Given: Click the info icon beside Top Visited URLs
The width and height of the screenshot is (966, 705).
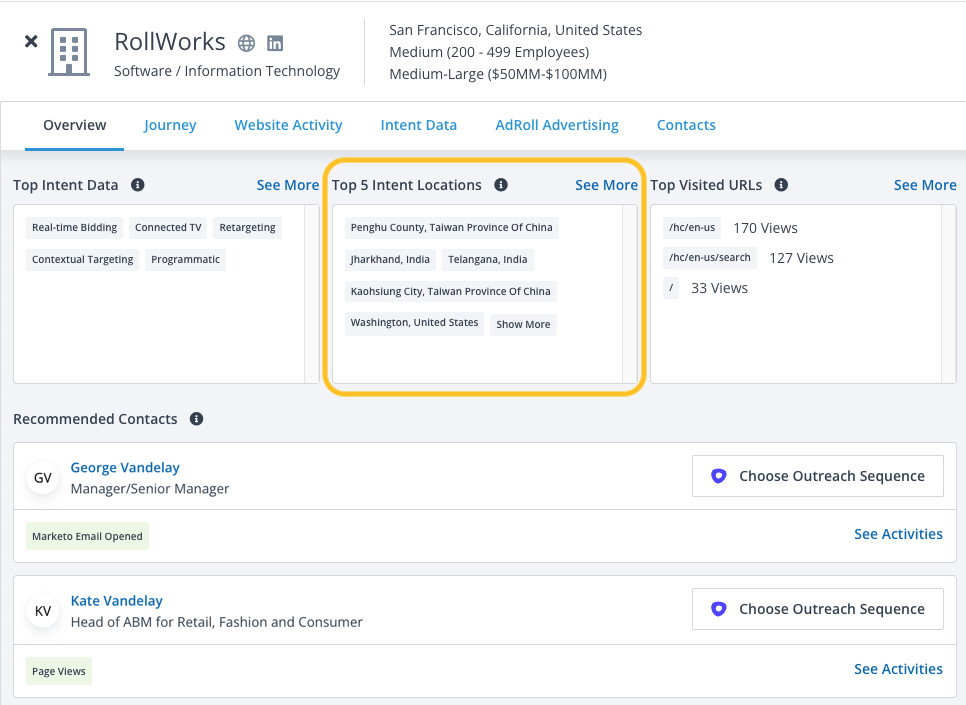Looking at the screenshot, I should (781, 185).
